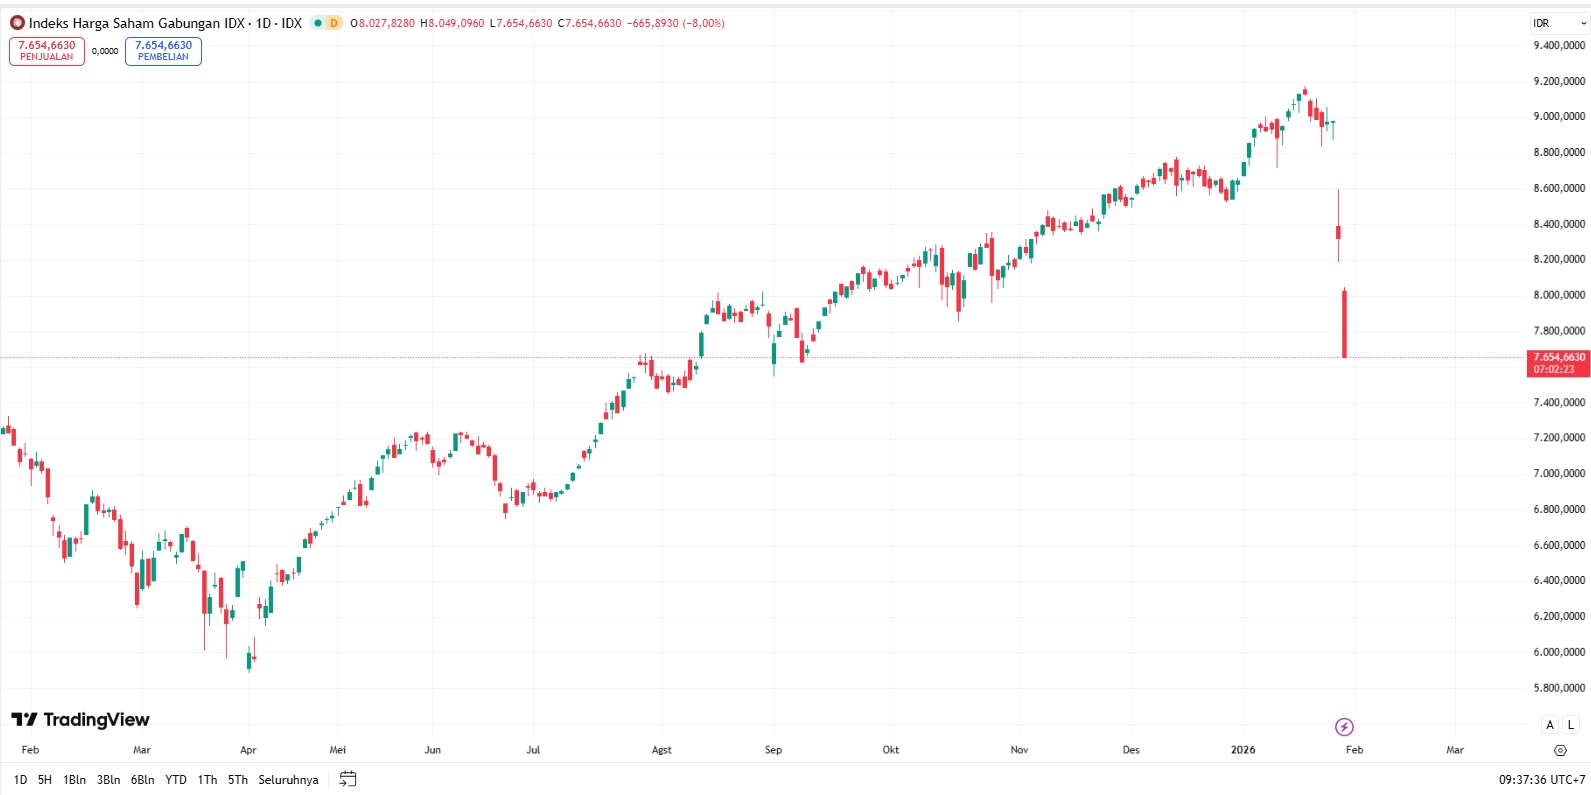Screen dimensions: 1591x795
Task: Select the 5Th date range
Action: click(x=238, y=780)
